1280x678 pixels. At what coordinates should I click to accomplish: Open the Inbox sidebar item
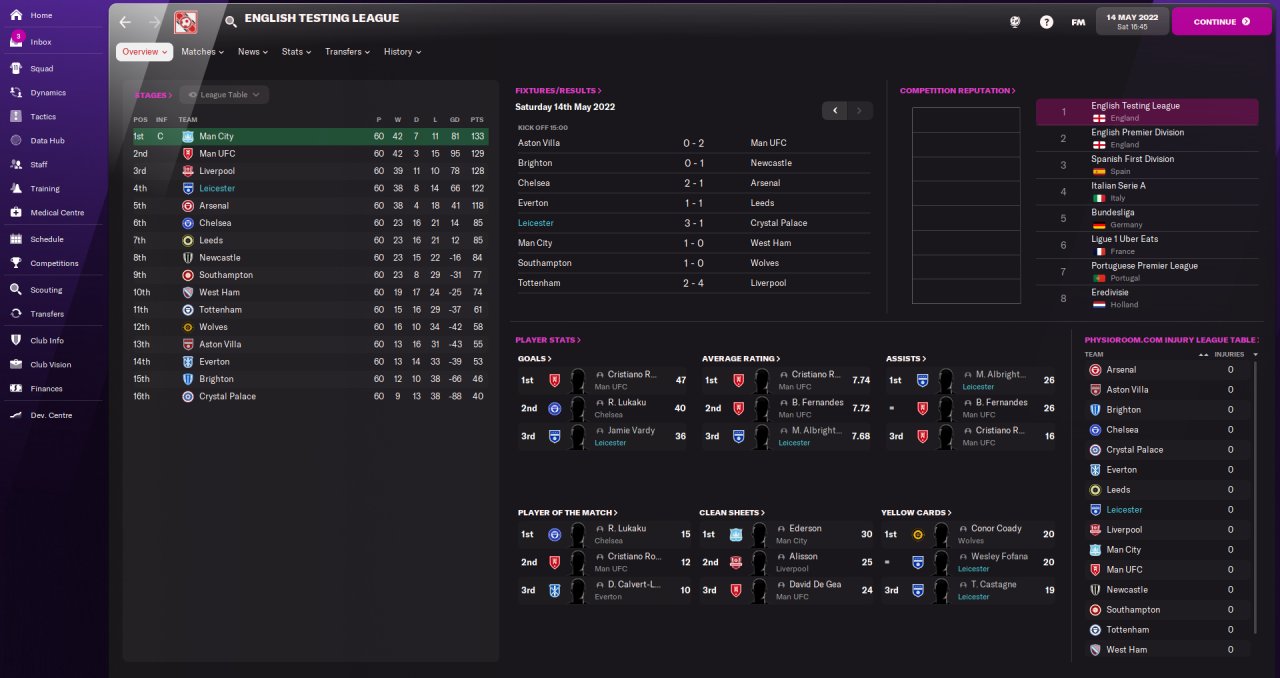[x=40, y=42]
